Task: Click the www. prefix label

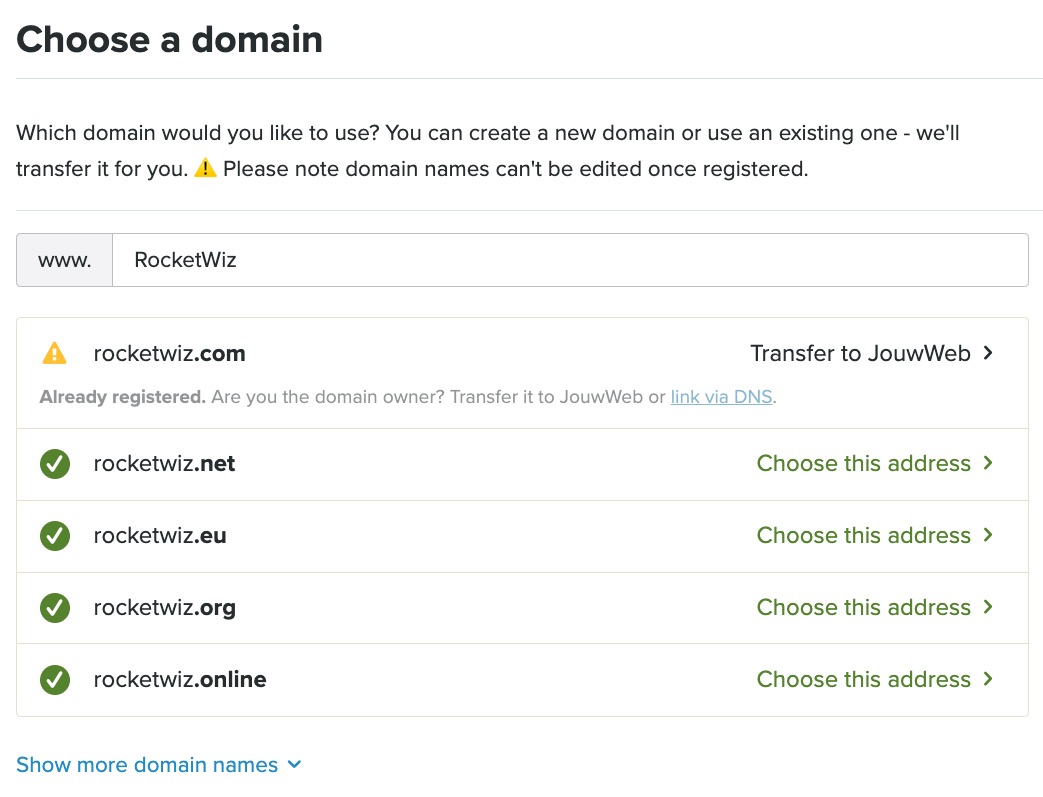Action: pos(65,260)
